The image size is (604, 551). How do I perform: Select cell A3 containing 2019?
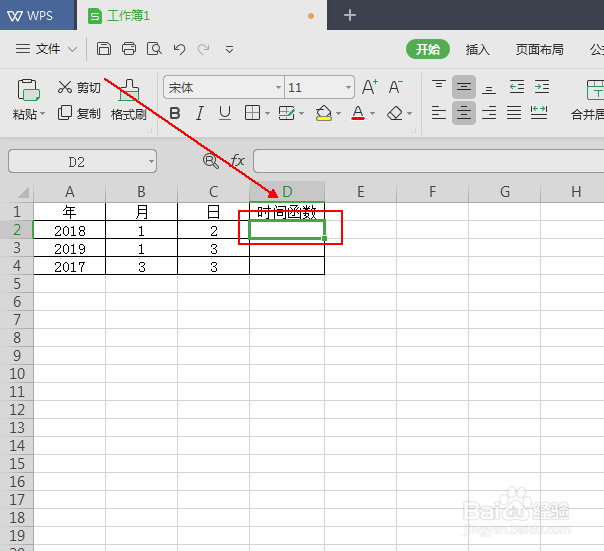[69, 248]
